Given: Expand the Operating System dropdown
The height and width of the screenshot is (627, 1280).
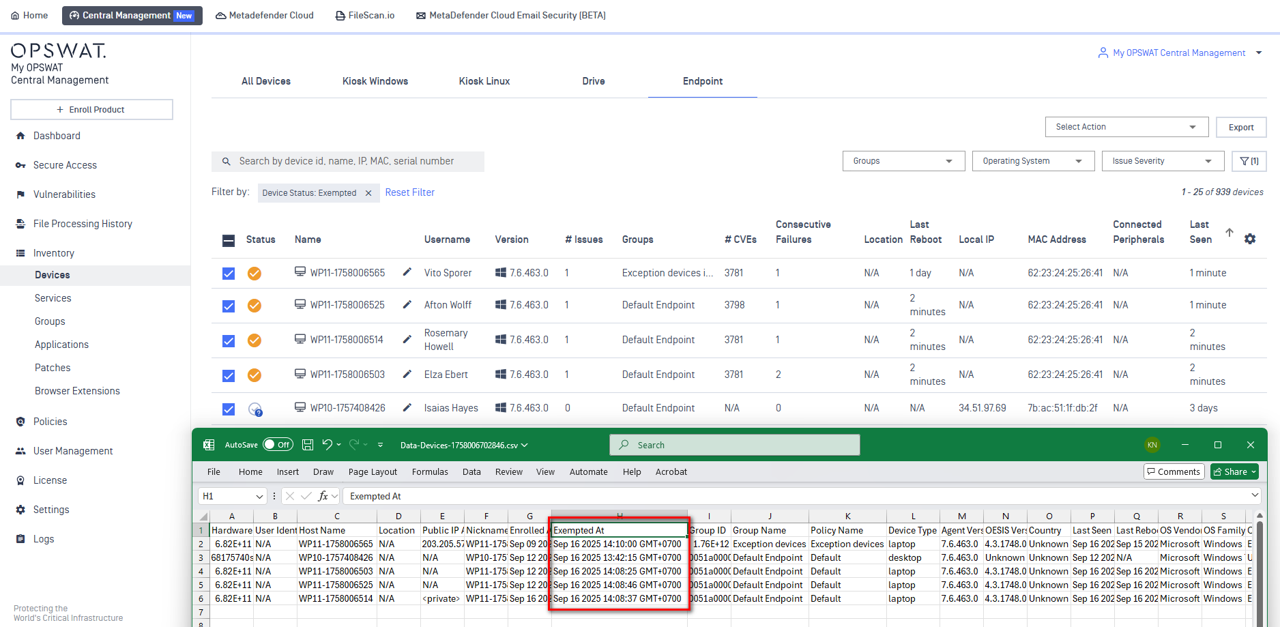Looking at the screenshot, I should click(x=1032, y=161).
